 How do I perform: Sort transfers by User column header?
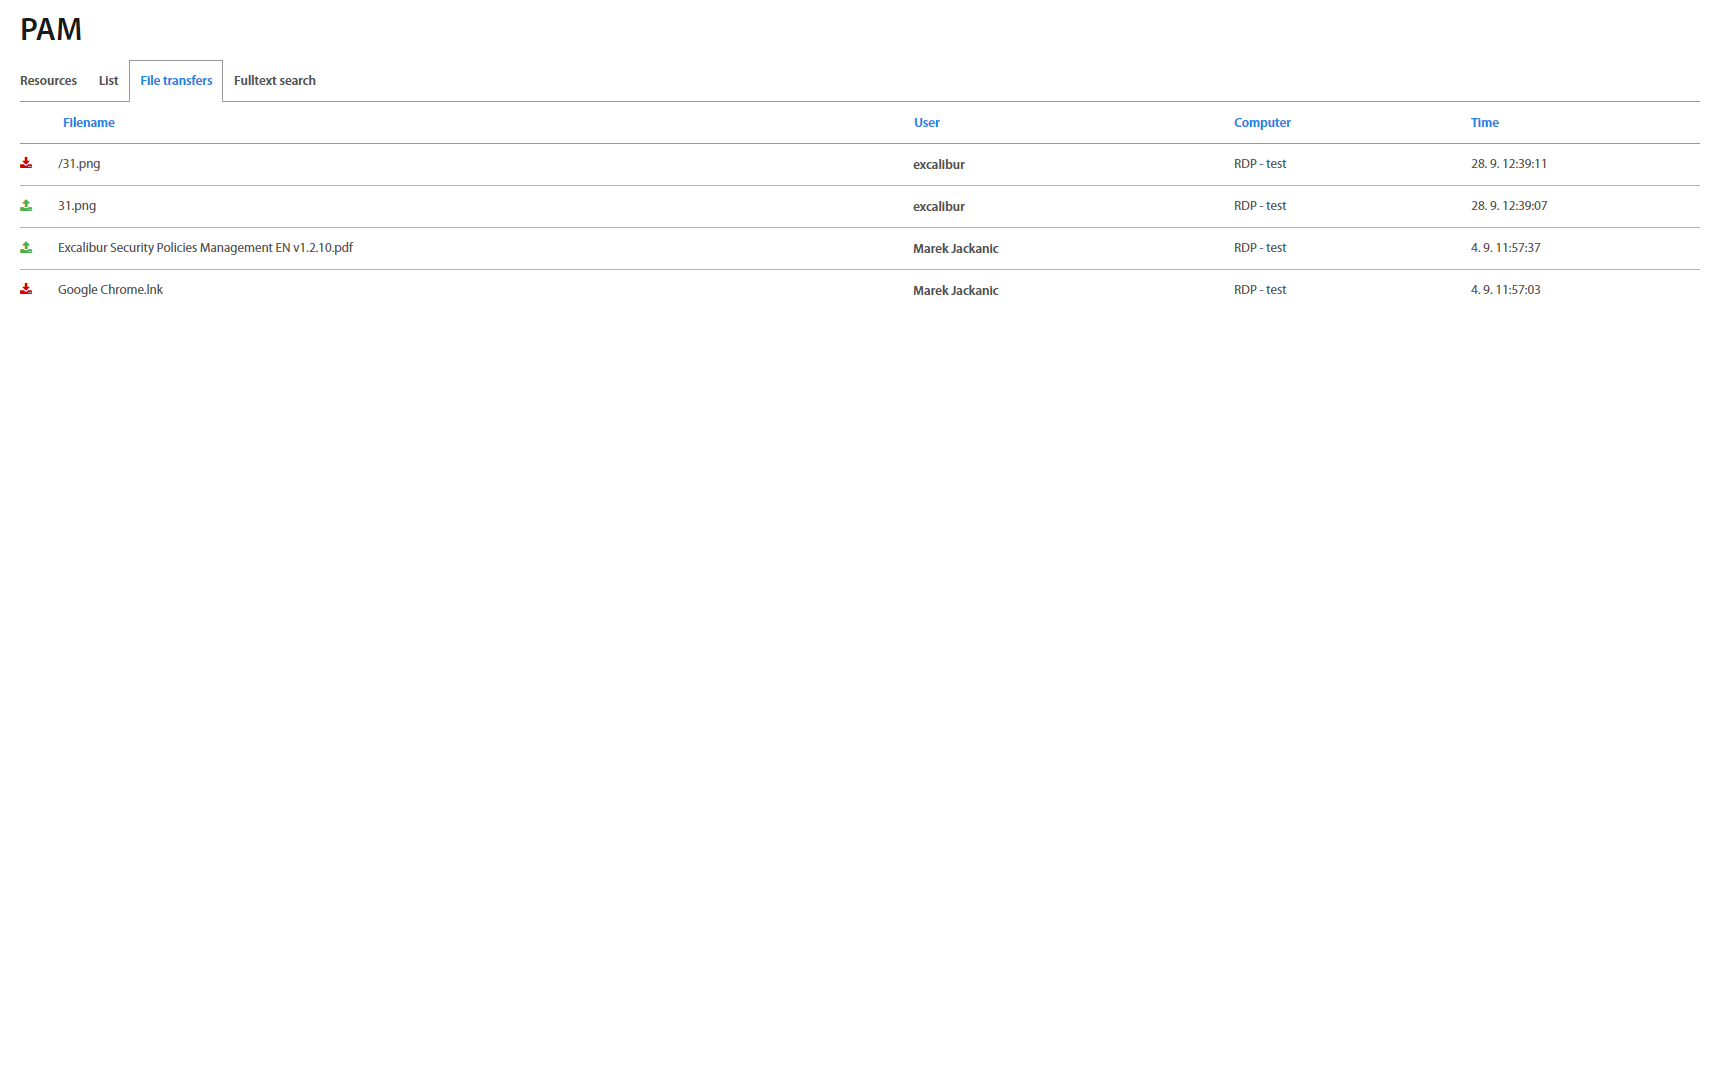(926, 123)
